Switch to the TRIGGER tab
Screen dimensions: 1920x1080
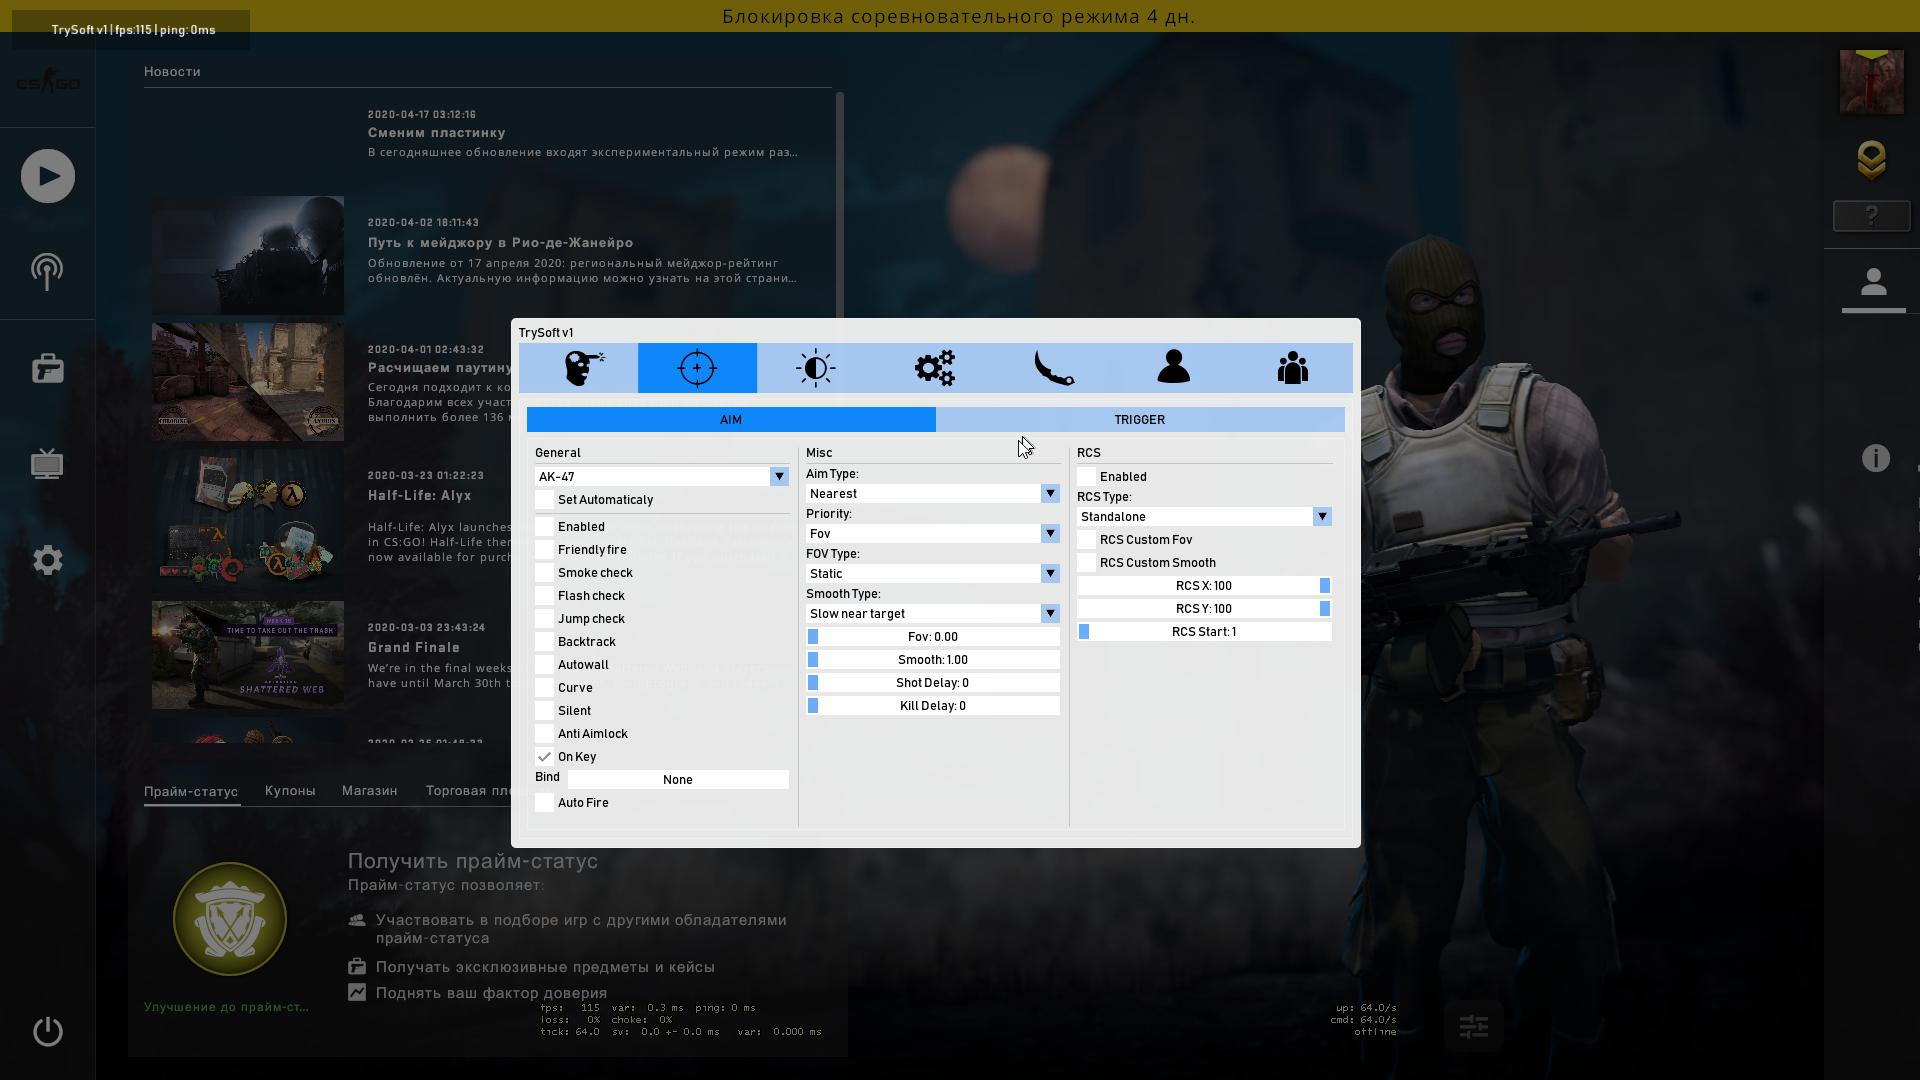[1139, 420]
